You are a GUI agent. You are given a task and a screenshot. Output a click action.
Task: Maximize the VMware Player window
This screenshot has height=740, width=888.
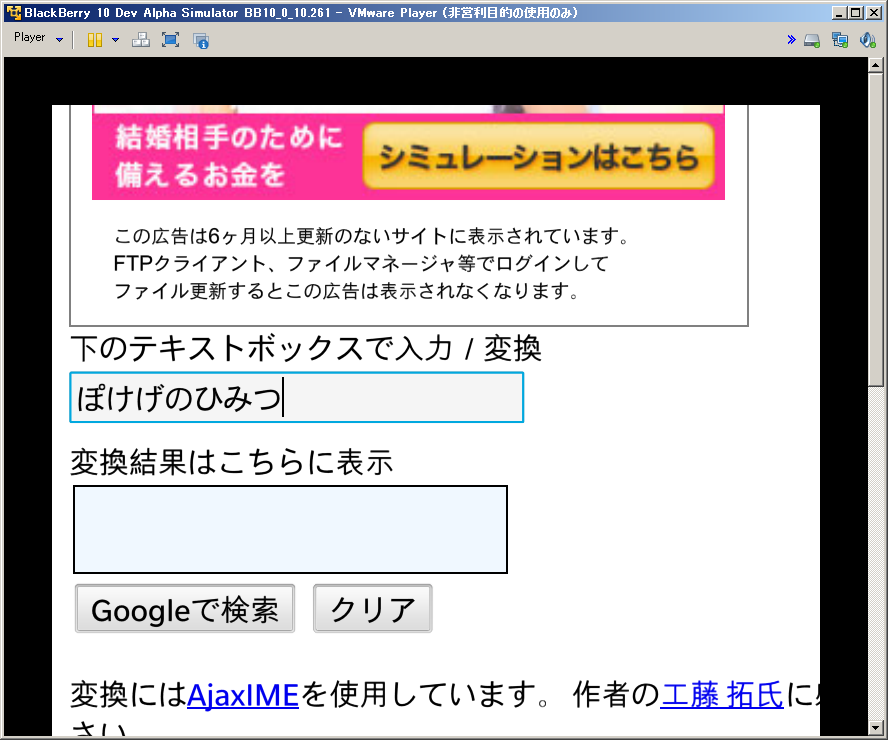click(x=856, y=12)
